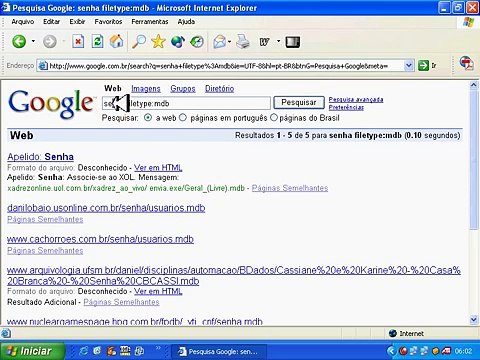Click 'Pesquisa Google: sen...' taskbar button
This screenshot has height=360, width=480.
coord(219,351)
